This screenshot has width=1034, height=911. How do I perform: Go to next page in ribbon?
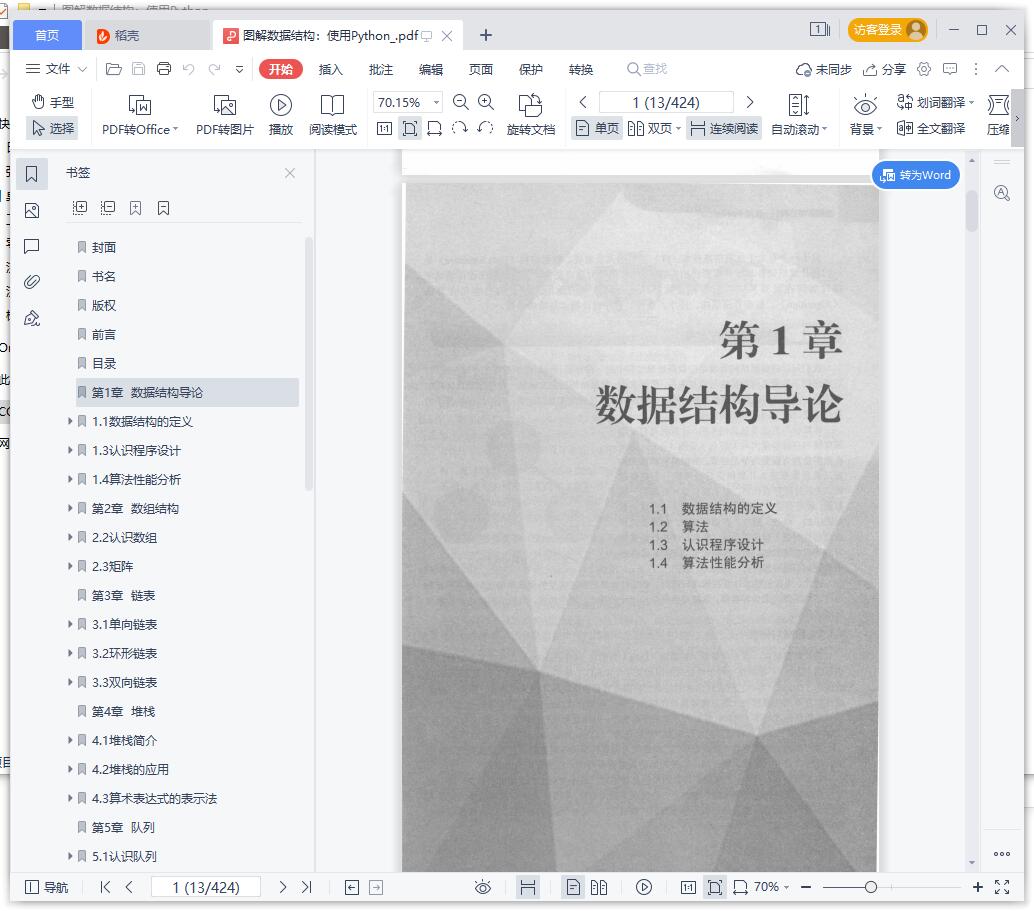750,102
